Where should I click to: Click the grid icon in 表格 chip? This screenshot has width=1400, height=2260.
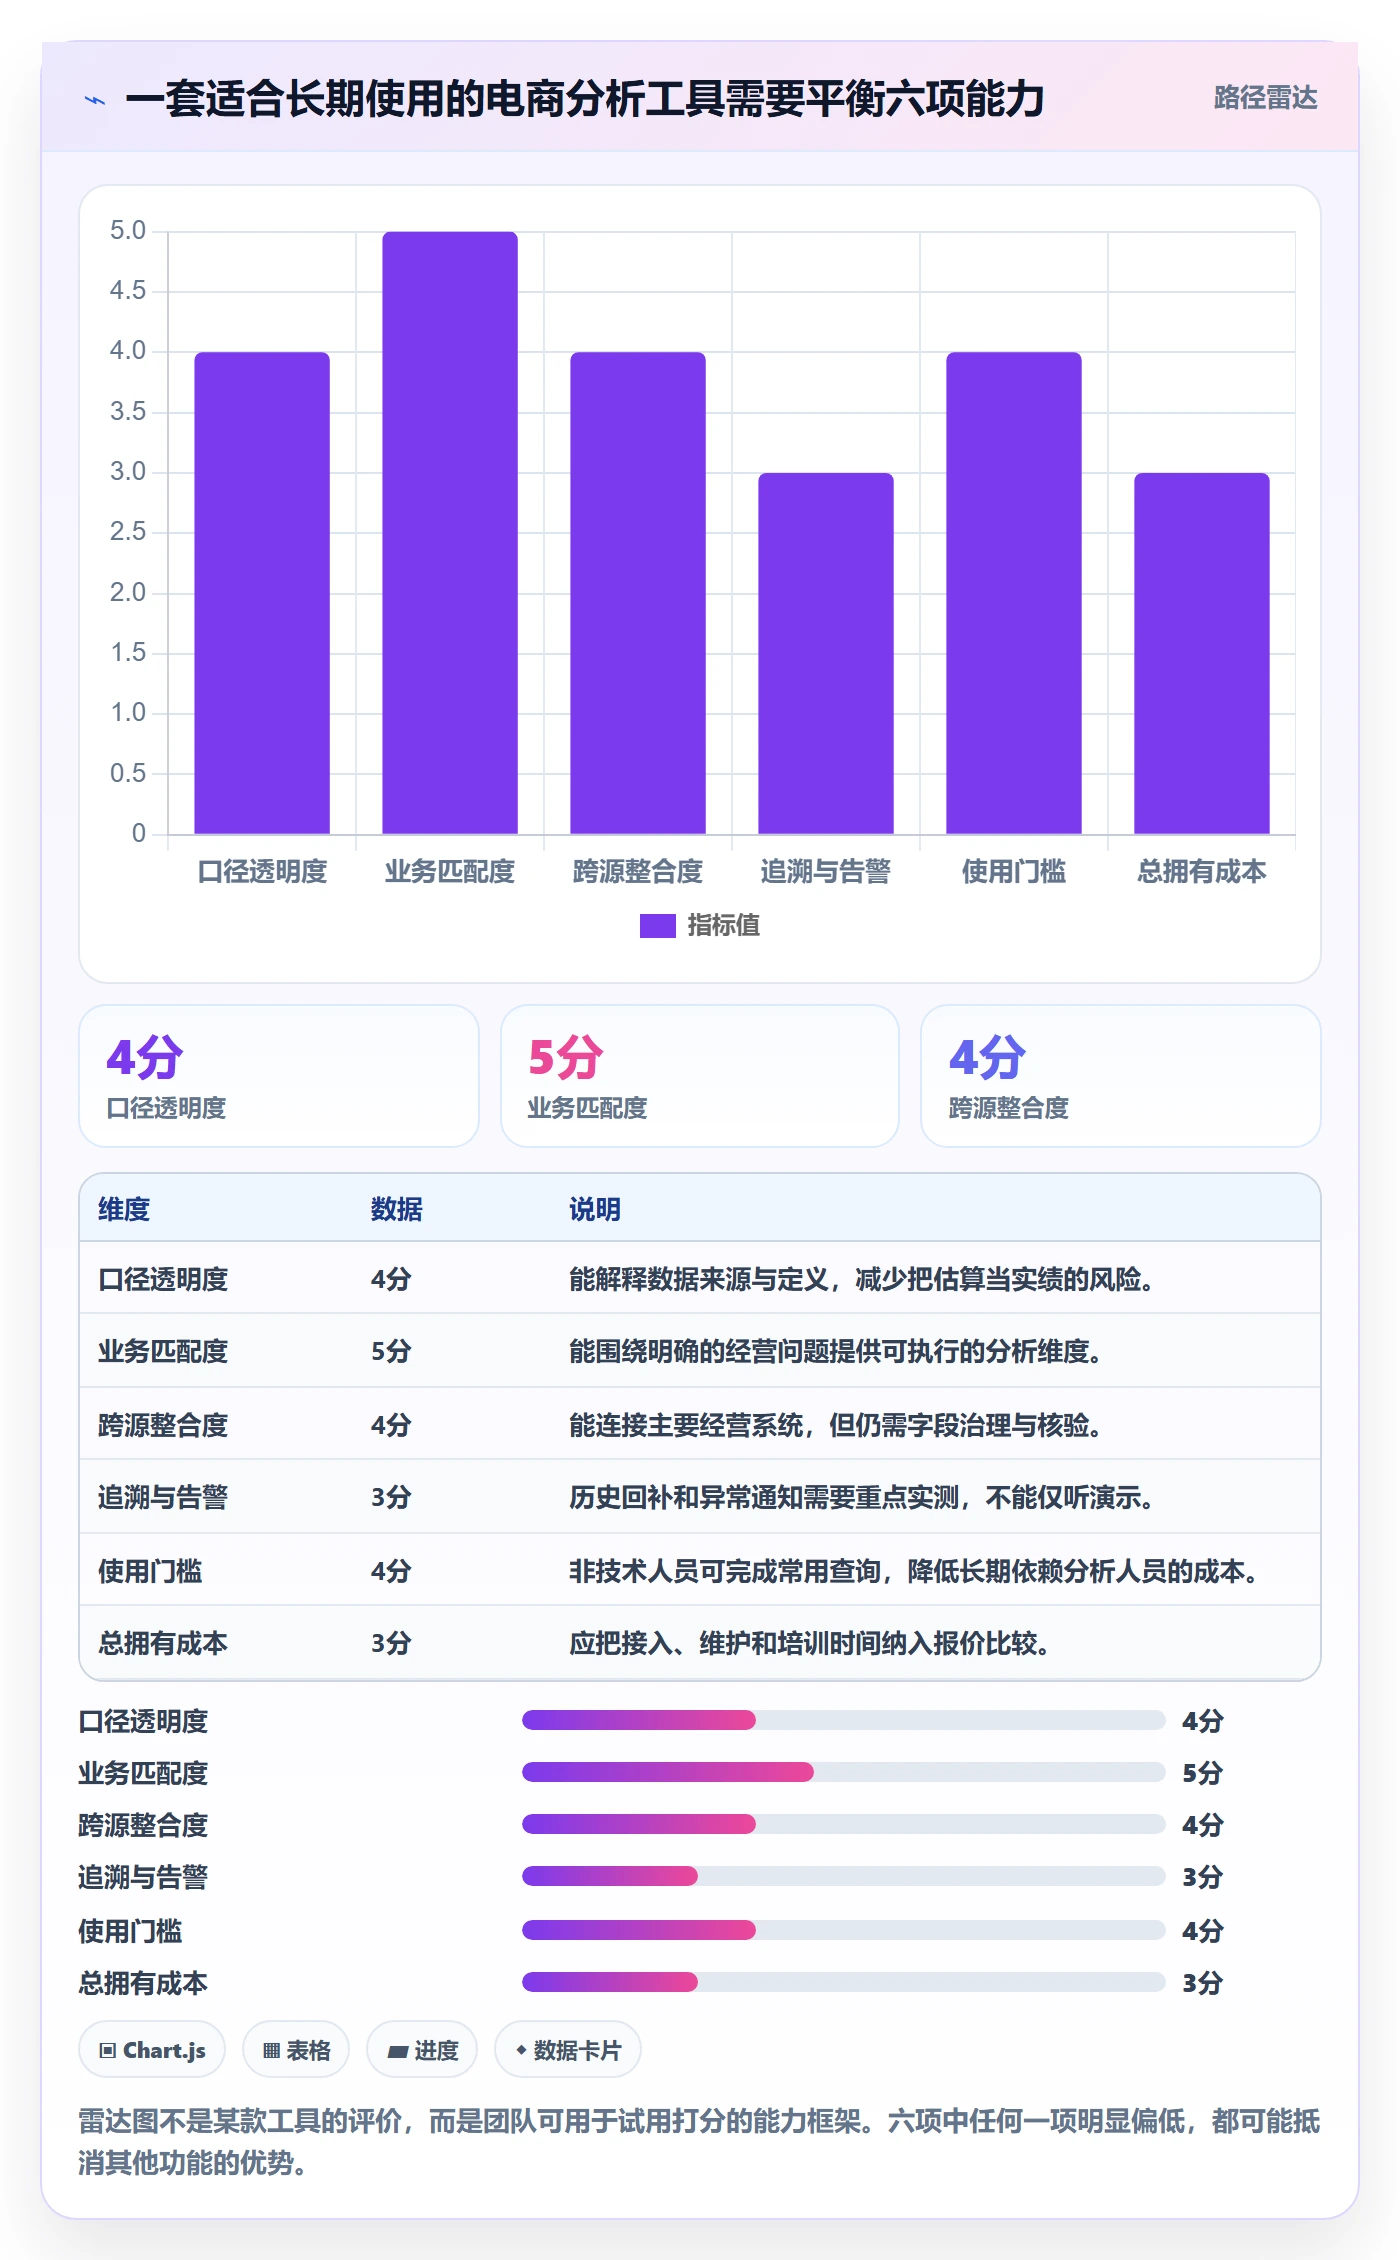pos(271,2051)
